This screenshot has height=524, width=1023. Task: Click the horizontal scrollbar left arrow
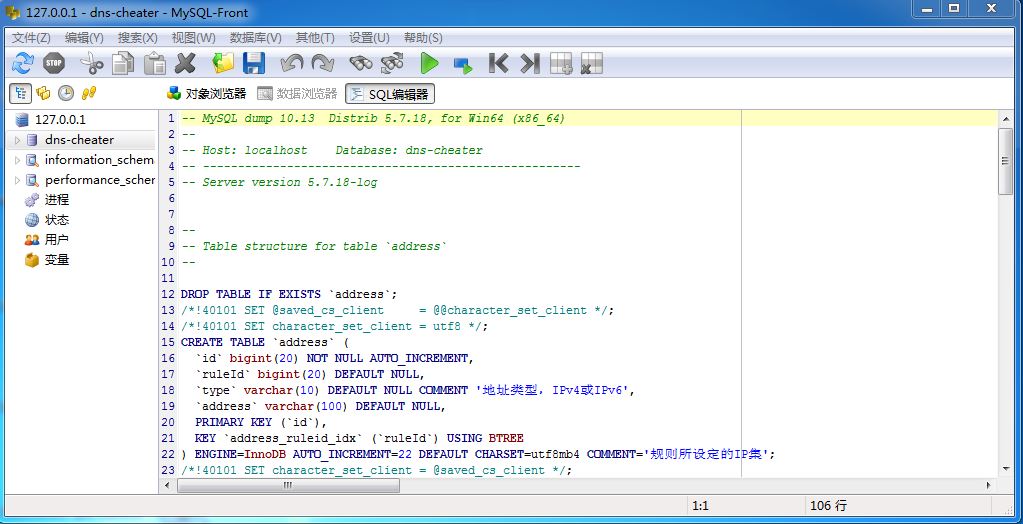click(x=167, y=485)
